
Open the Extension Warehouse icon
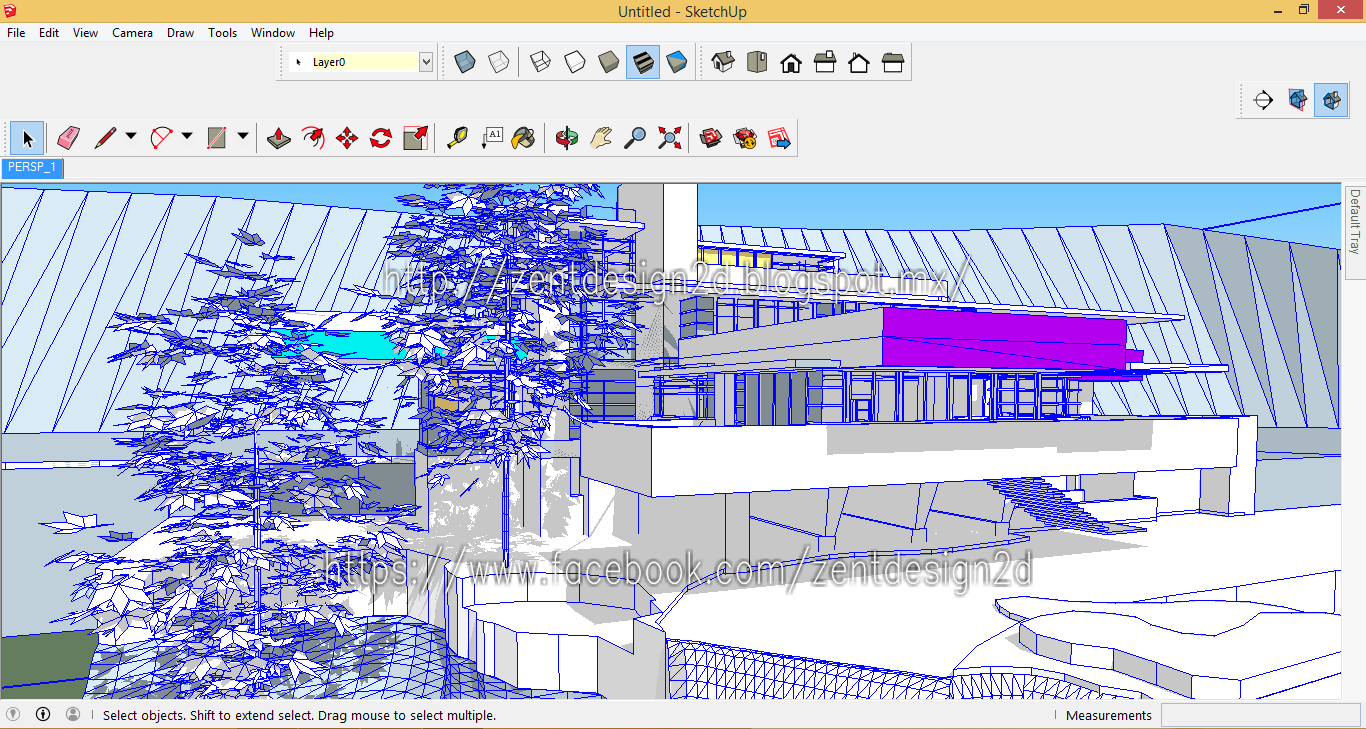coord(745,138)
